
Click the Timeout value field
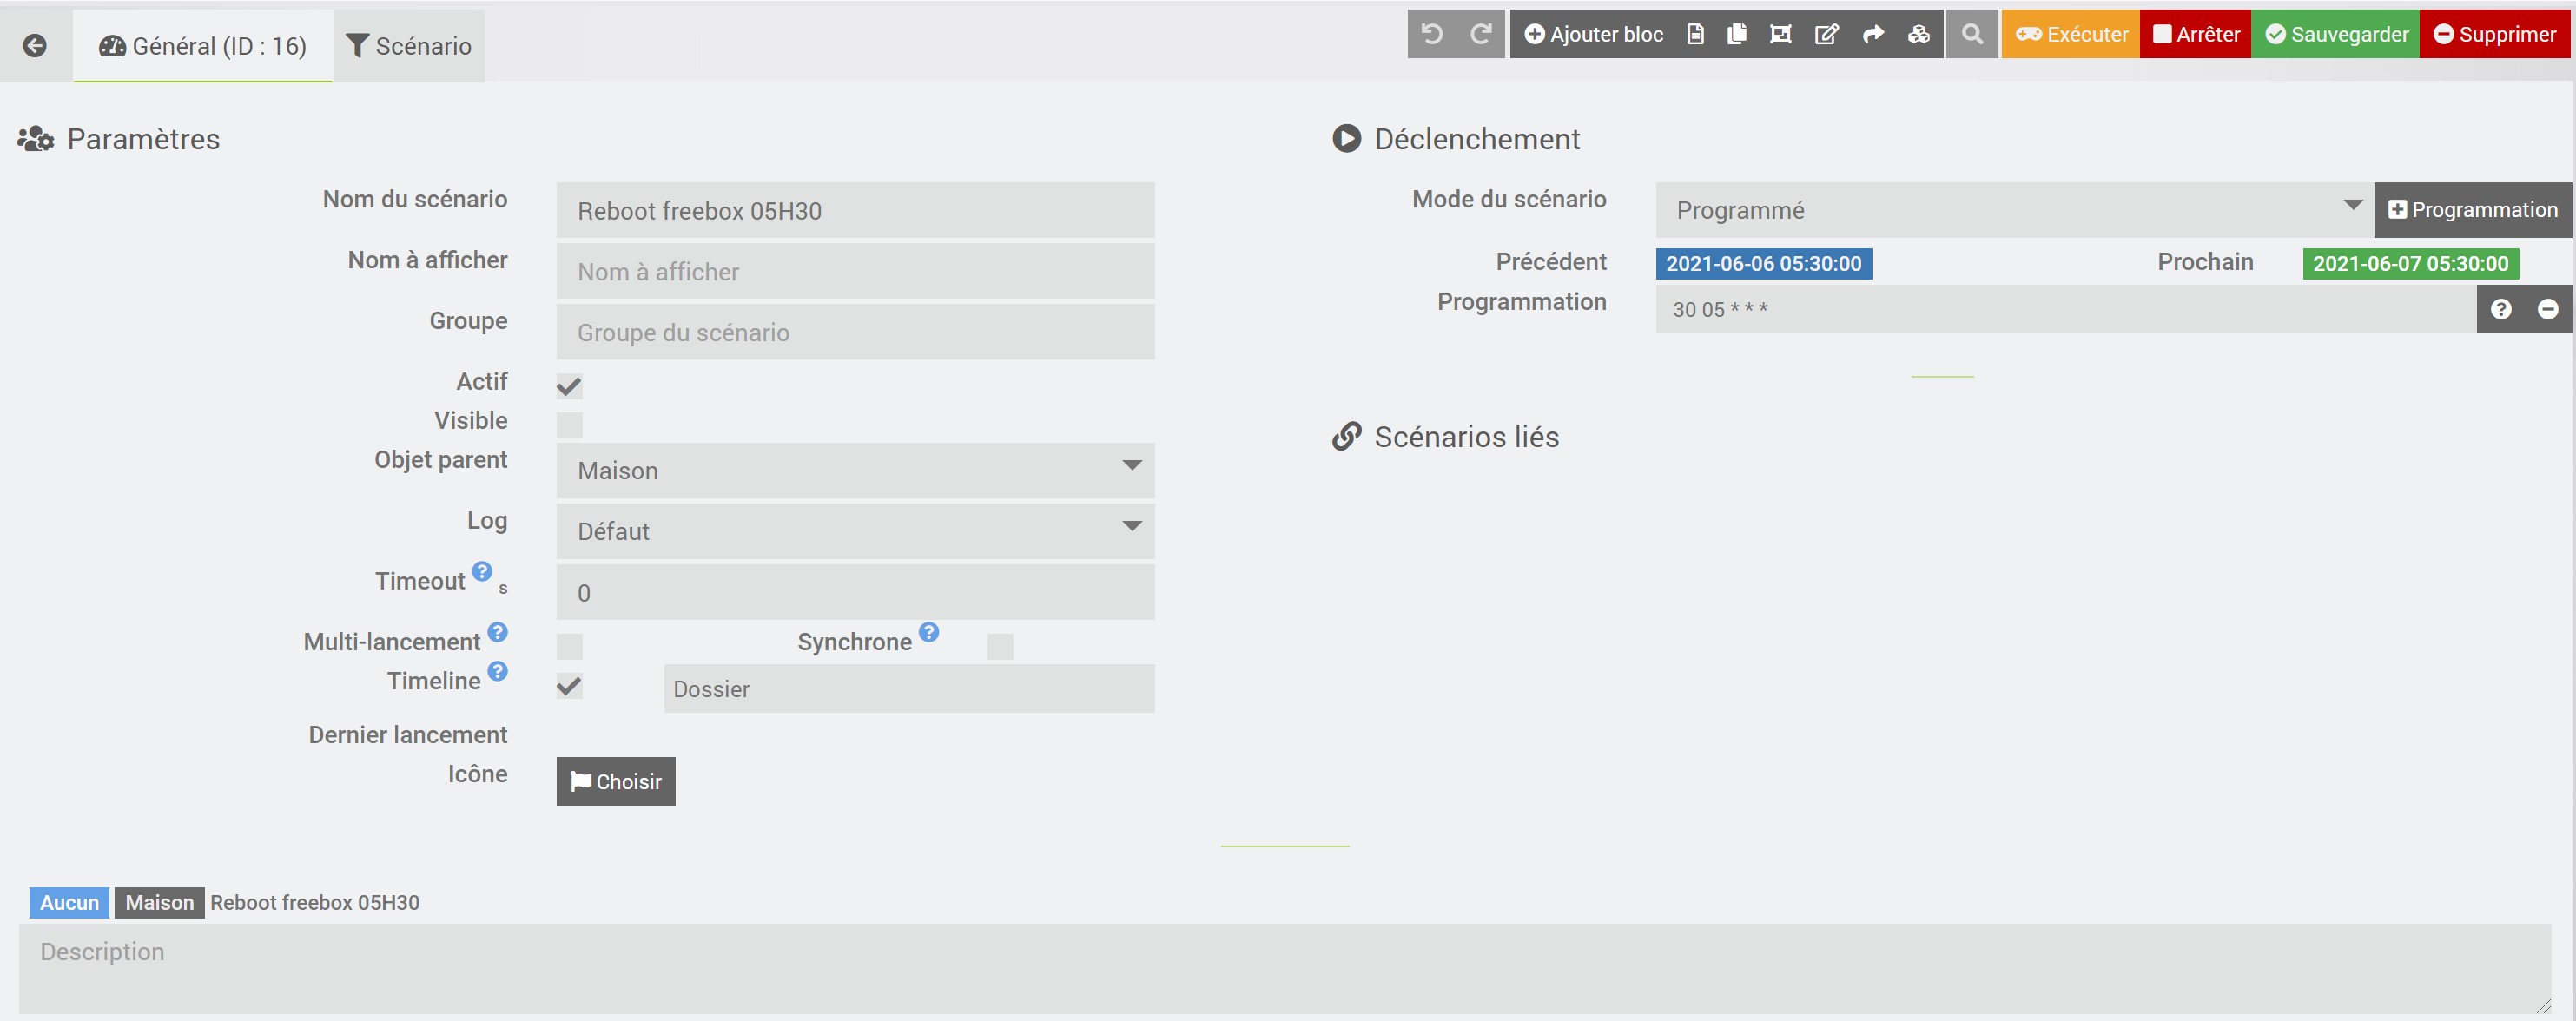(855, 592)
